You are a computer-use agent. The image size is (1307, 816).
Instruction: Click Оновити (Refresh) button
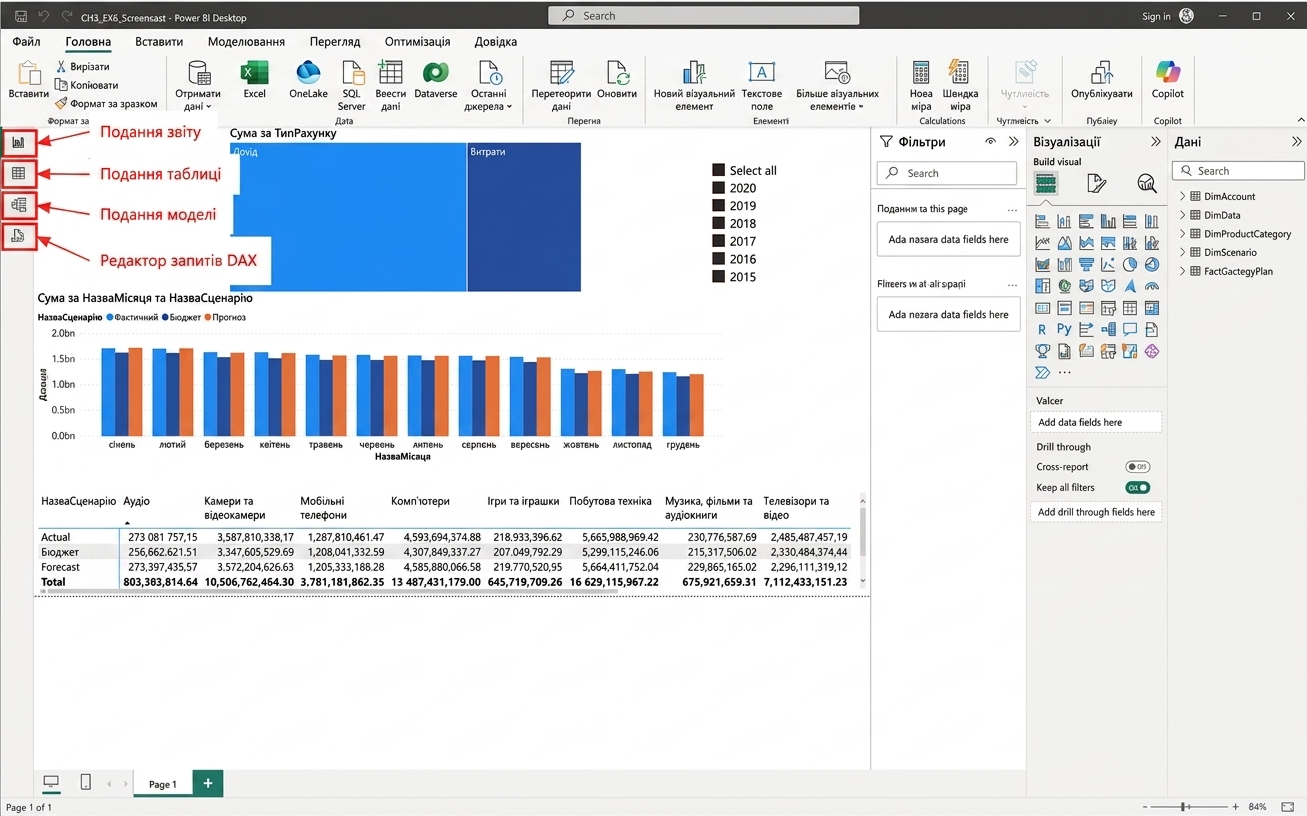(x=617, y=80)
